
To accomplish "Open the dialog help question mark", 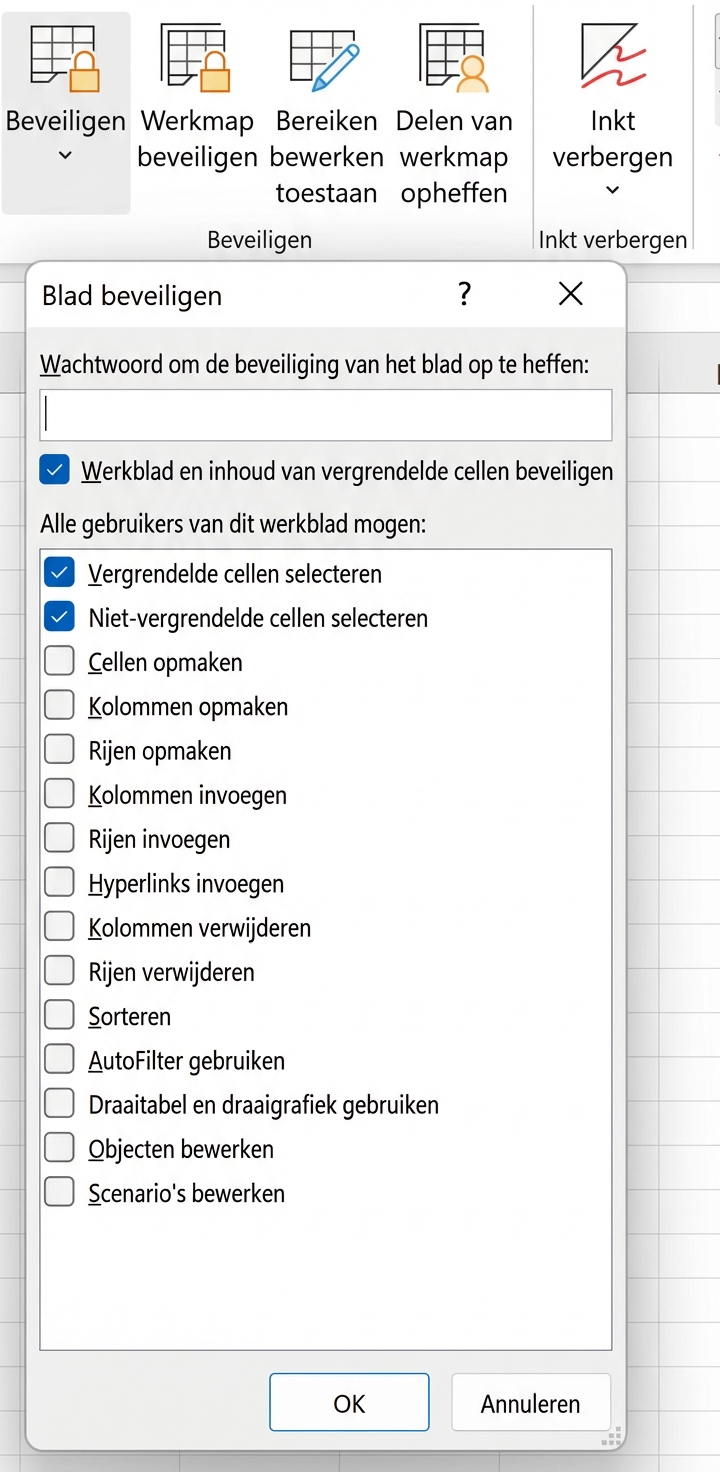I will coord(463,294).
